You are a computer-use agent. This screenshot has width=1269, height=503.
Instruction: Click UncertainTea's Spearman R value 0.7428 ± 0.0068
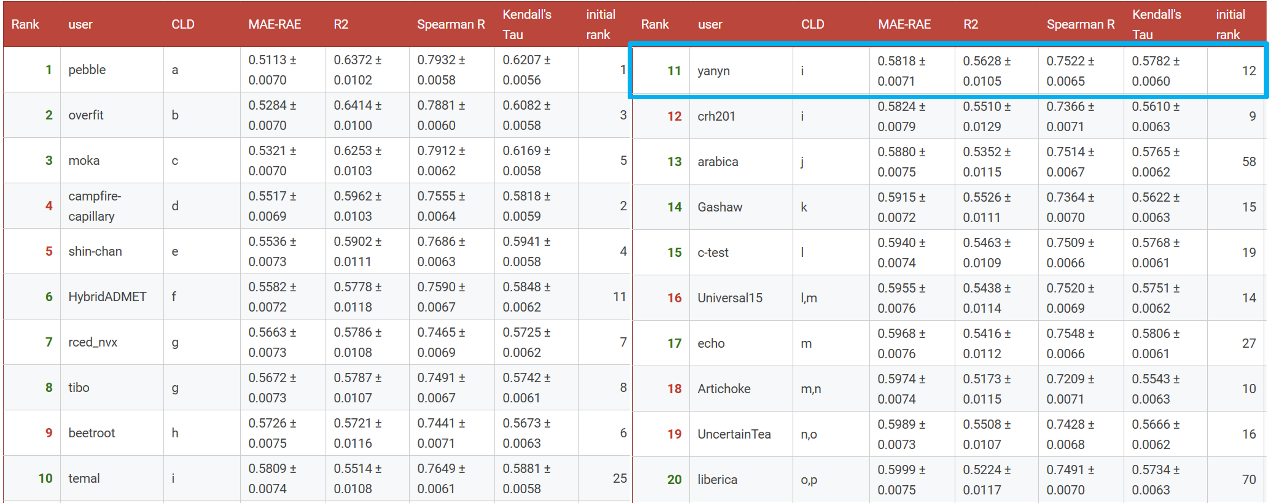click(x=1072, y=434)
